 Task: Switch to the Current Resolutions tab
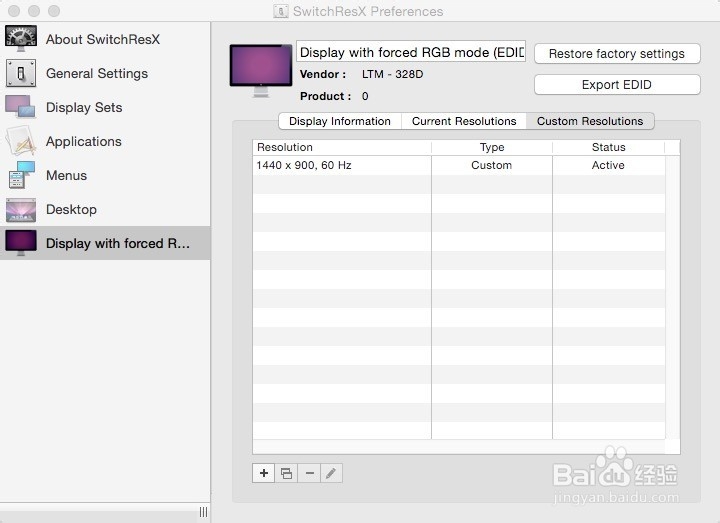click(x=464, y=121)
